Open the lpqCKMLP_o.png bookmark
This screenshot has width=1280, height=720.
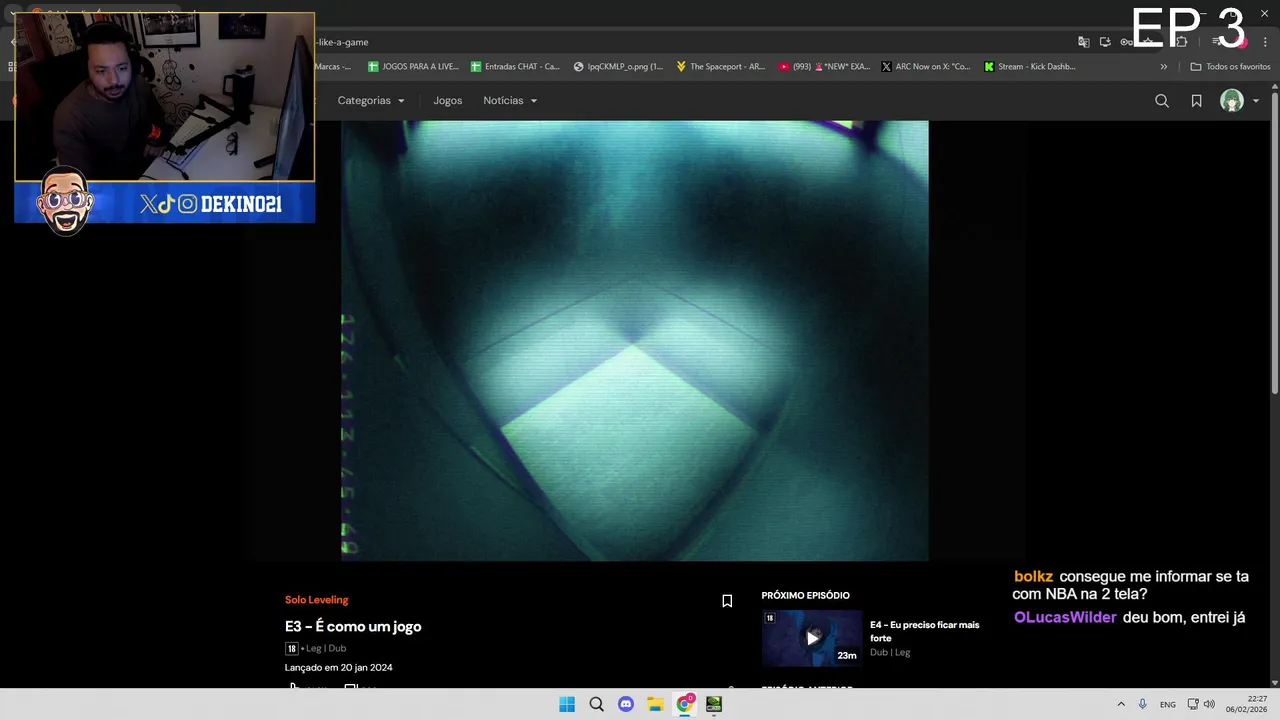(x=618, y=67)
